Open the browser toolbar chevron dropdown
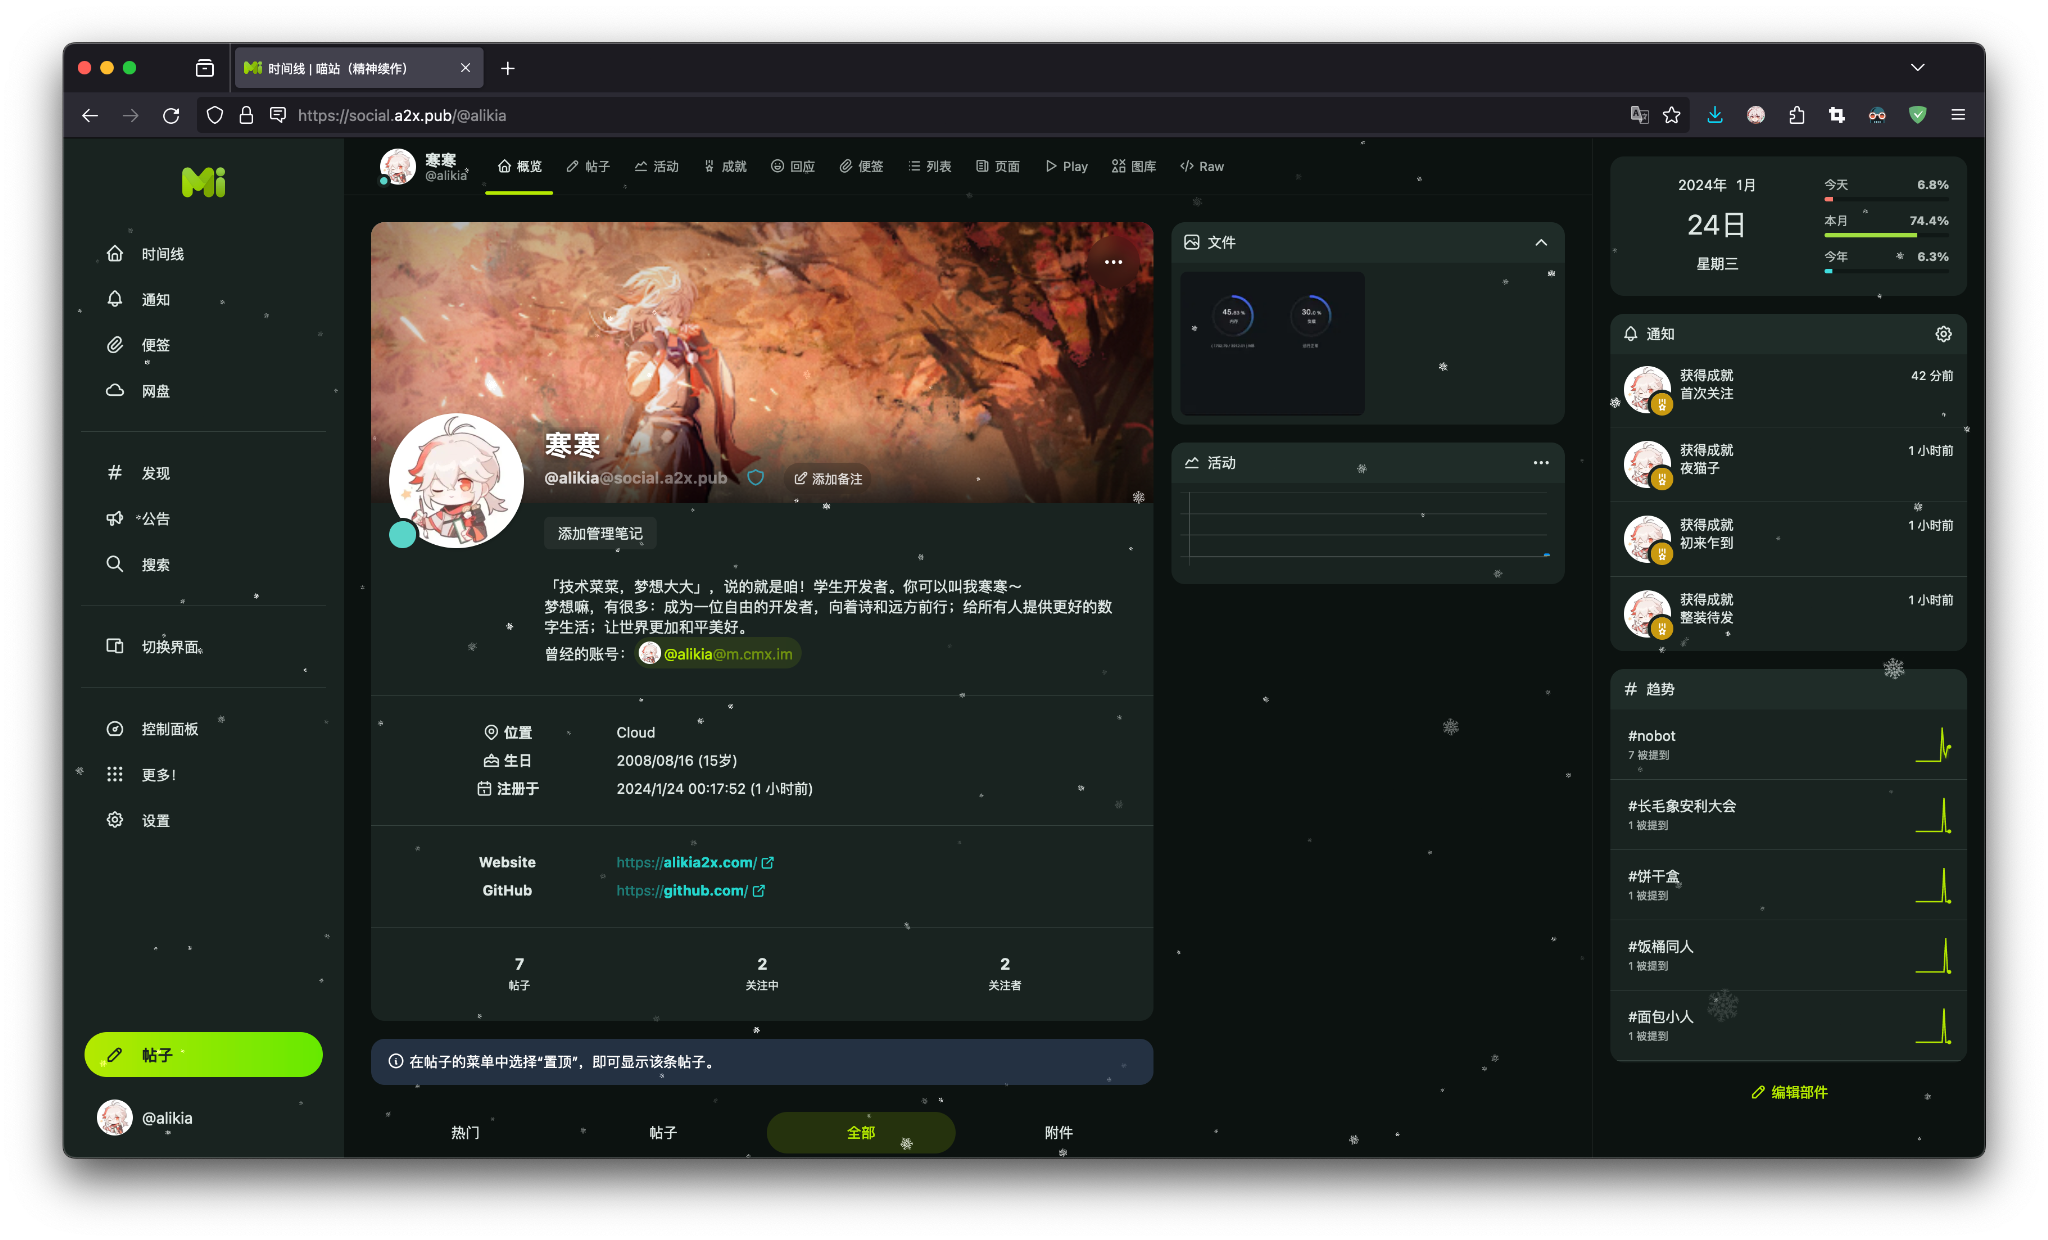This screenshot has height=1240, width=2048. point(1918,67)
